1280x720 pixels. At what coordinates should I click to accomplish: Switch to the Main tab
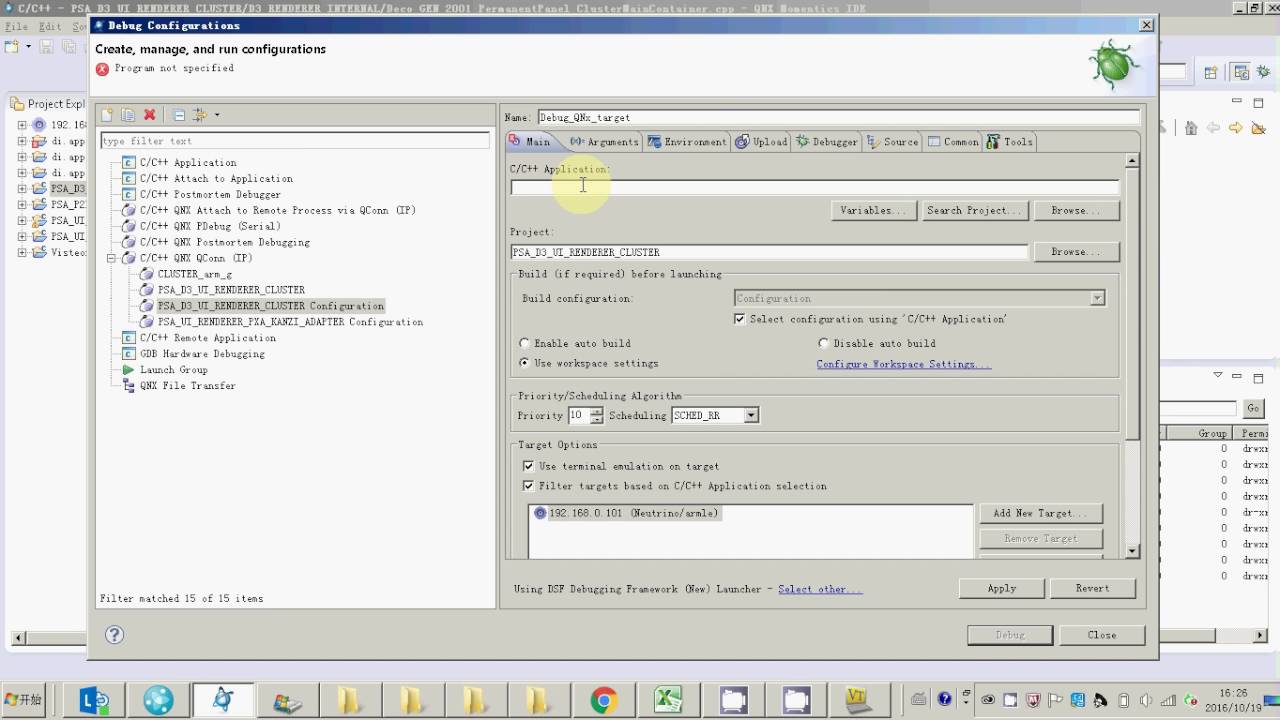coord(531,142)
